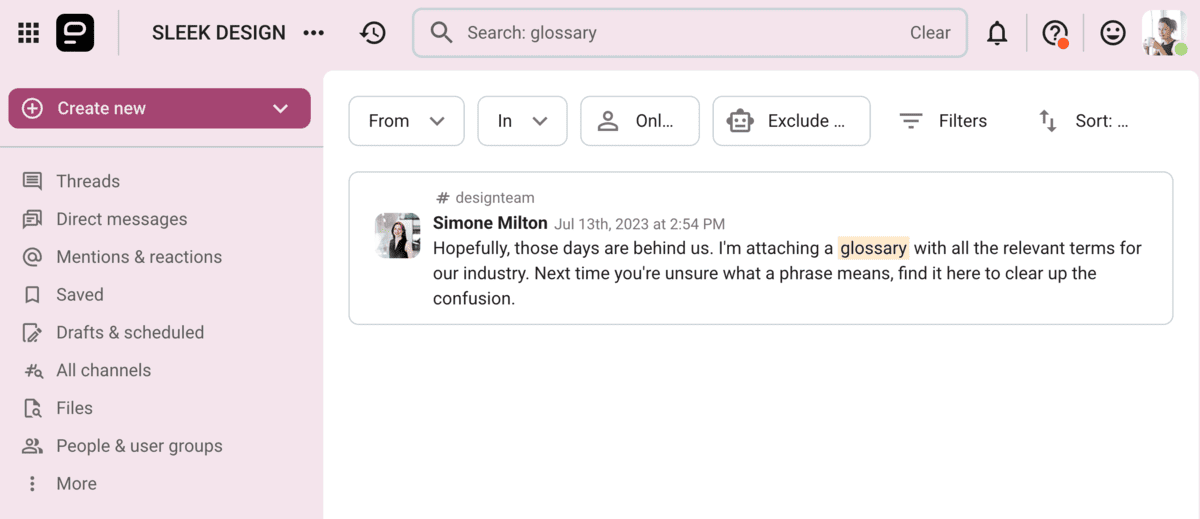1200x519 pixels.
Task: Clear the glossary search
Action: 930,33
